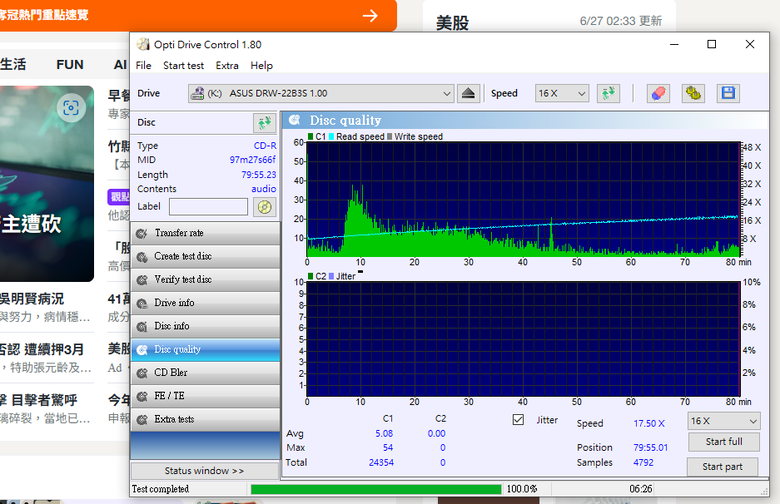
Task: Open the 16 X dropdown above Start full
Action: coord(724,421)
